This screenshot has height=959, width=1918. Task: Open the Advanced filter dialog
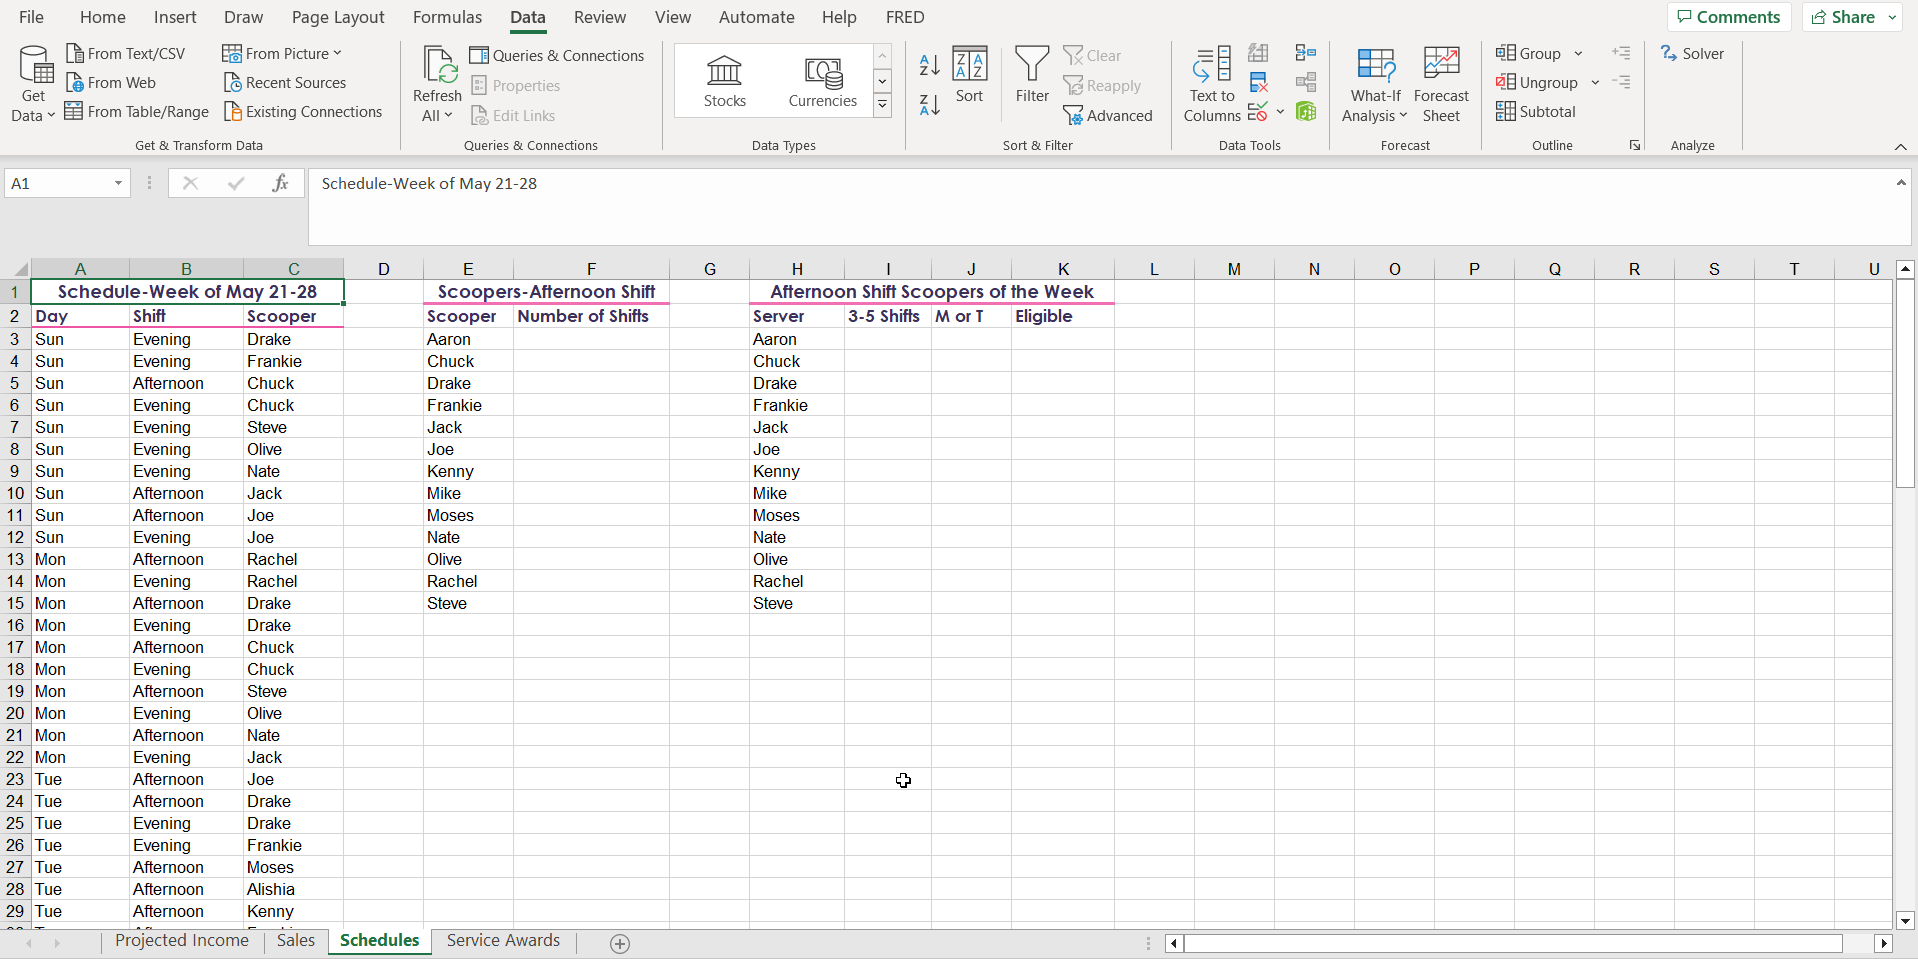pyautogui.click(x=1108, y=115)
